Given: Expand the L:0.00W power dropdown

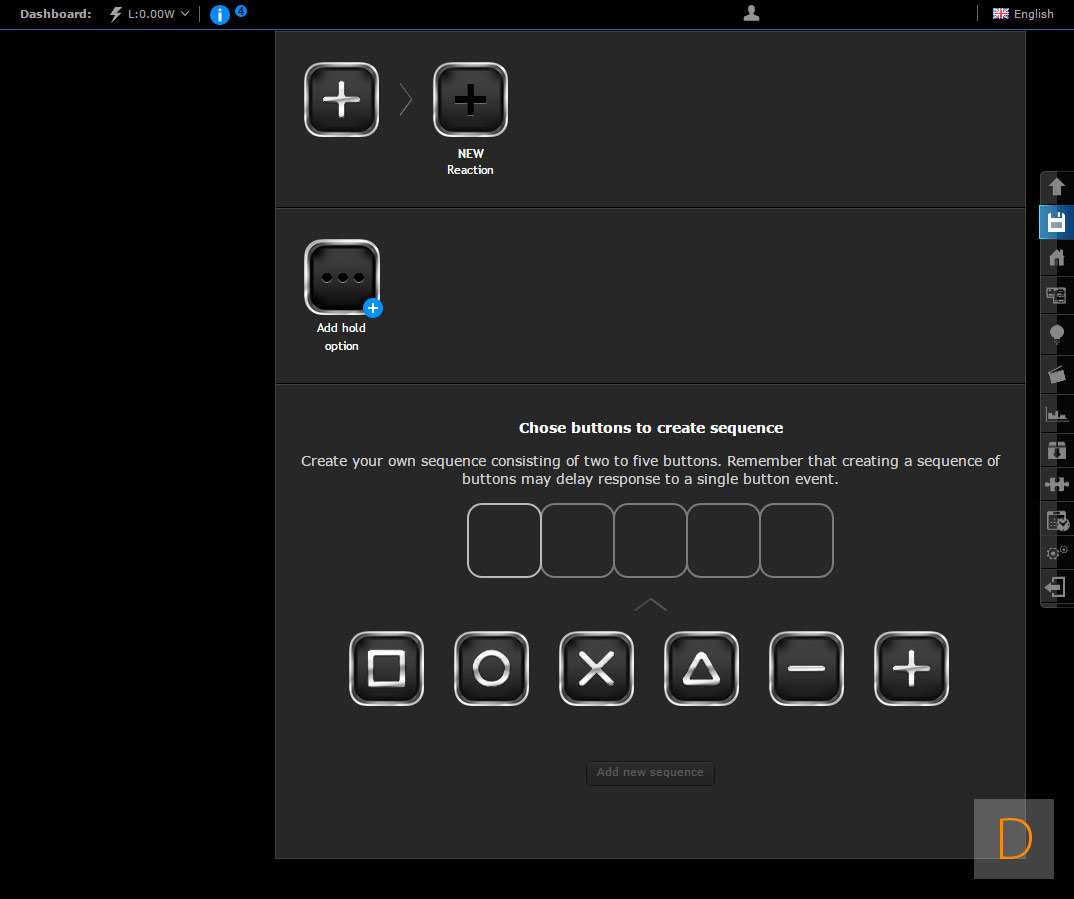Looking at the screenshot, I should (x=149, y=14).
